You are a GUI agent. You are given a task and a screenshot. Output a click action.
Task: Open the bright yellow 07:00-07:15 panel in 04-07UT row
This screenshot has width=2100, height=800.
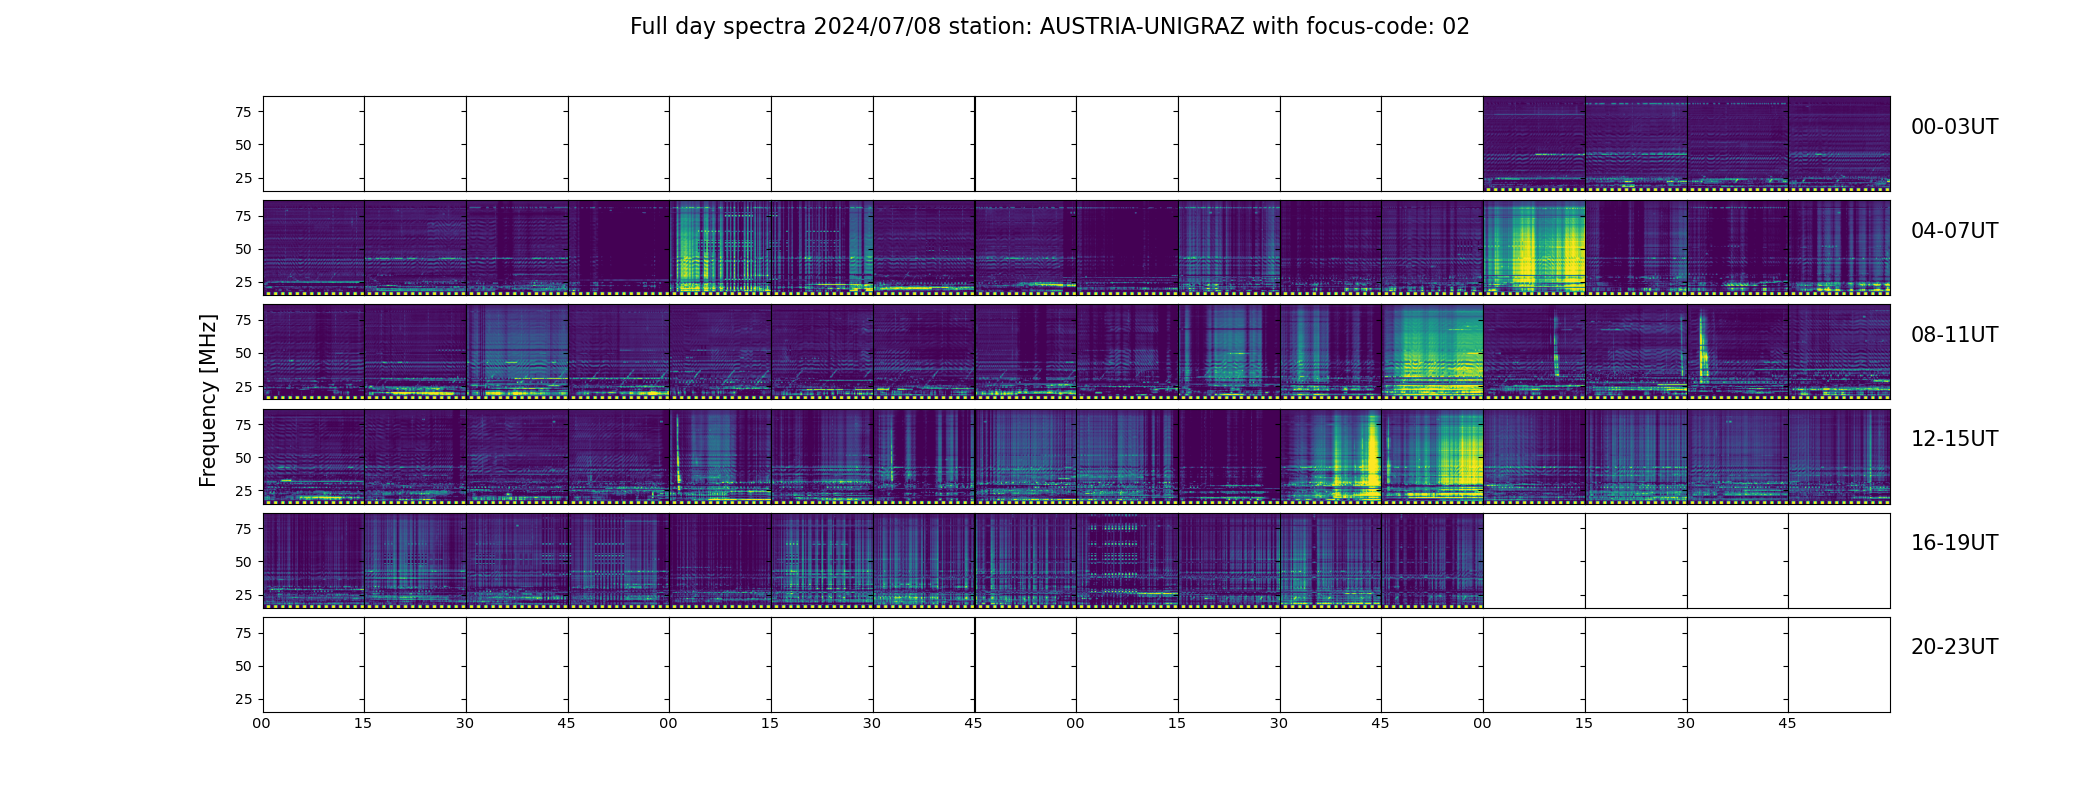click(x=1534, y=248)
